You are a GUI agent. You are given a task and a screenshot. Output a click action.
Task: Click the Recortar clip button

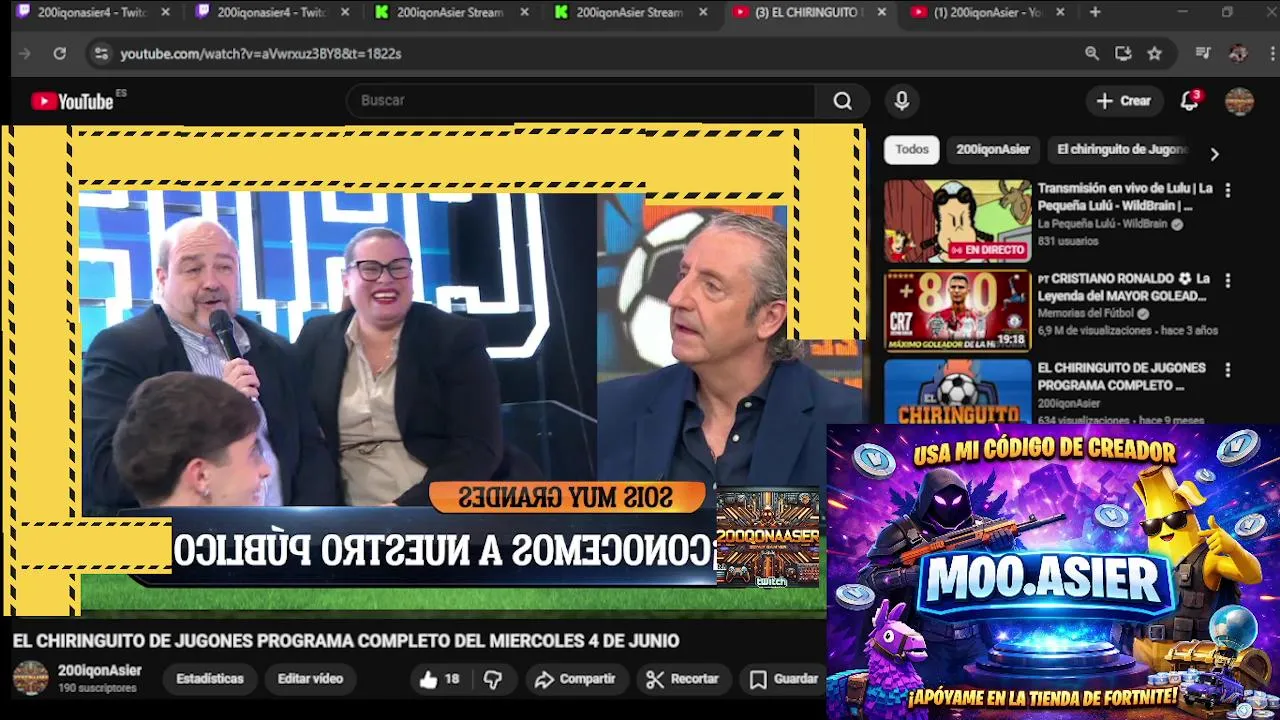click(682, 679)
